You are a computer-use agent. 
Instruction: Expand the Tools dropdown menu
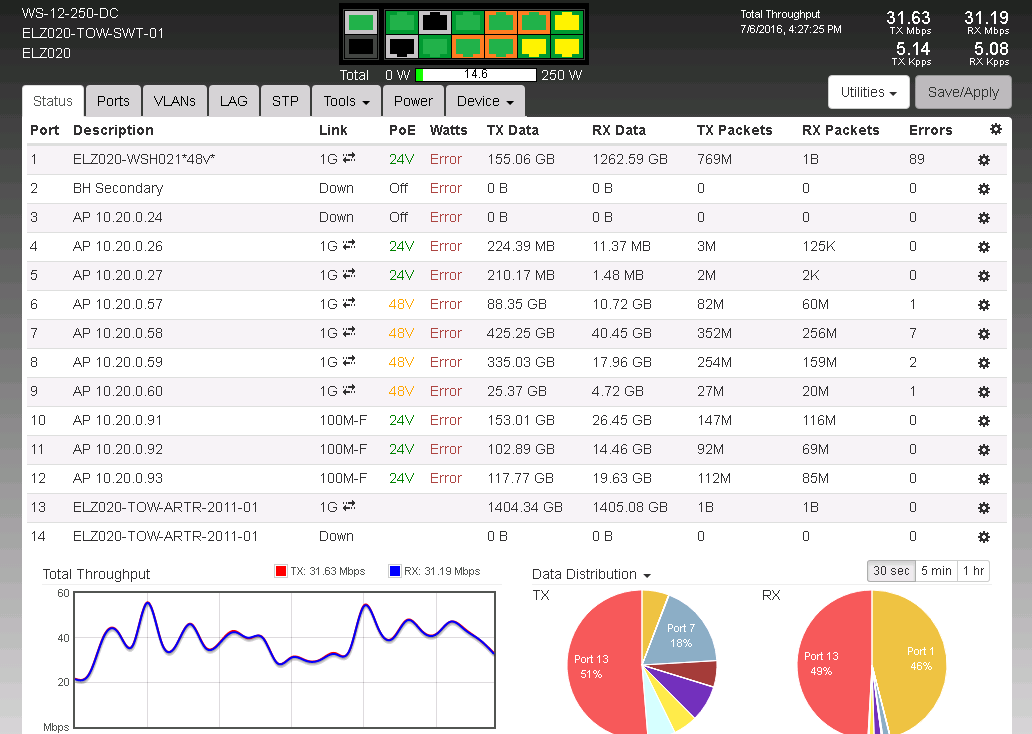(x=346, y=101)
